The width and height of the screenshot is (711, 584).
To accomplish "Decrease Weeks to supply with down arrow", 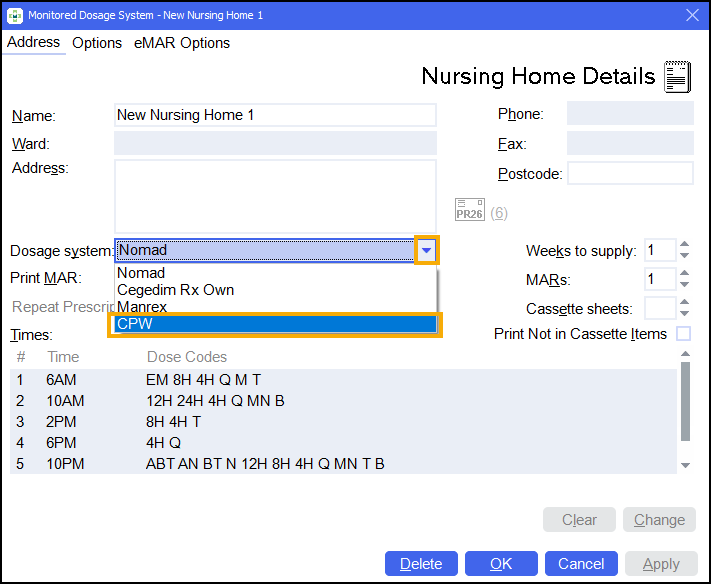I will point(685,256).
